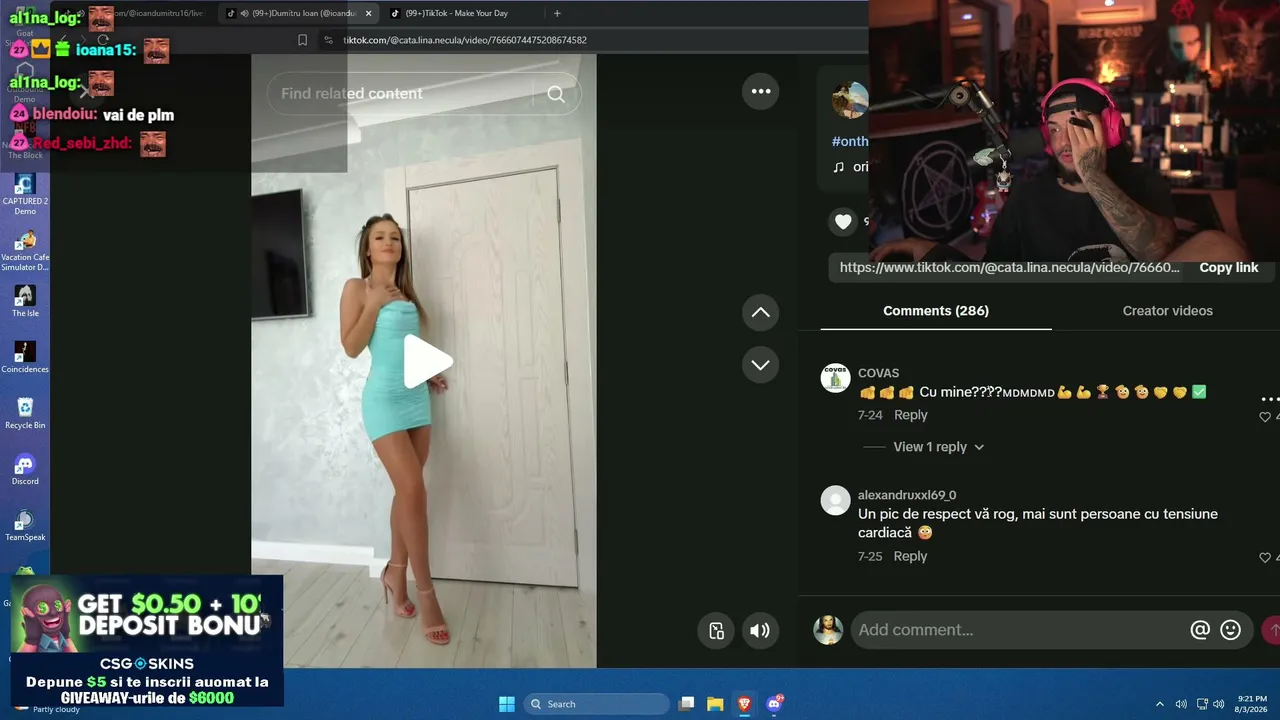Click the search magnifier in Find related content
The image size is (1280, 720).
click(x=556, y=94)
